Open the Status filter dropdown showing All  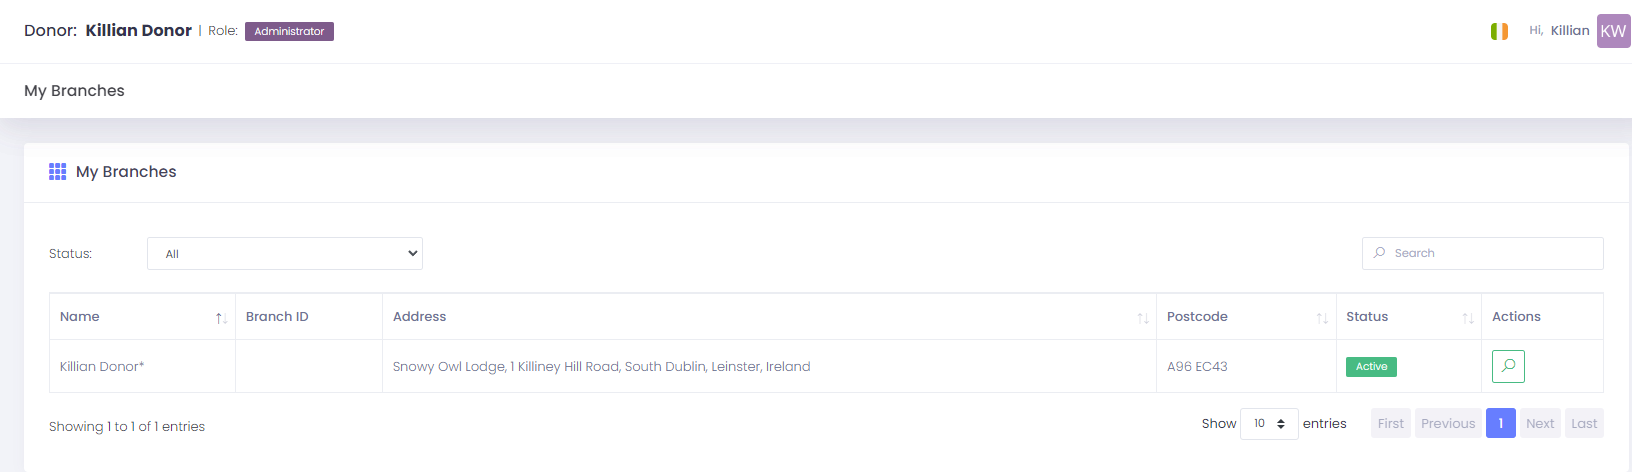(285, 254)
